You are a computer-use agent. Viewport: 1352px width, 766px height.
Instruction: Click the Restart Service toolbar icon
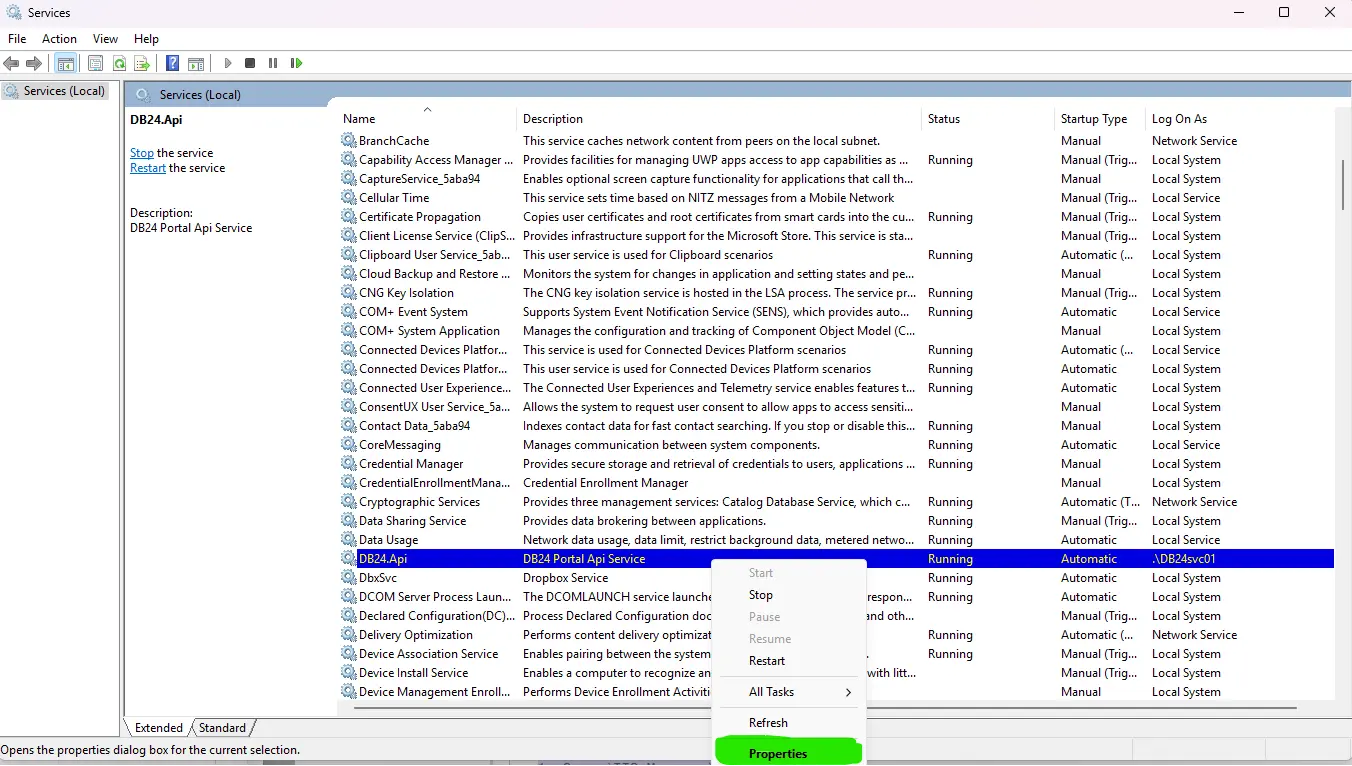(x=296, y=63)
